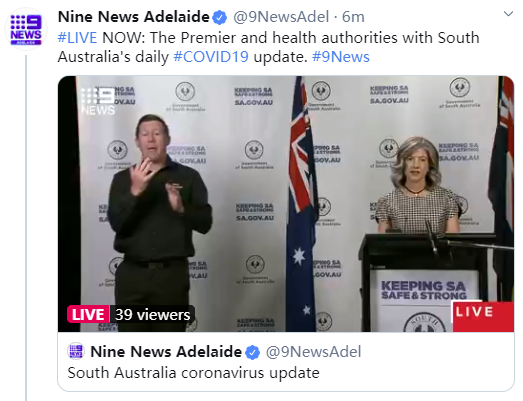Open the @9NewsAdel handle in tweet header
Viewport: 523px width, 401px height.
(281, 17)
